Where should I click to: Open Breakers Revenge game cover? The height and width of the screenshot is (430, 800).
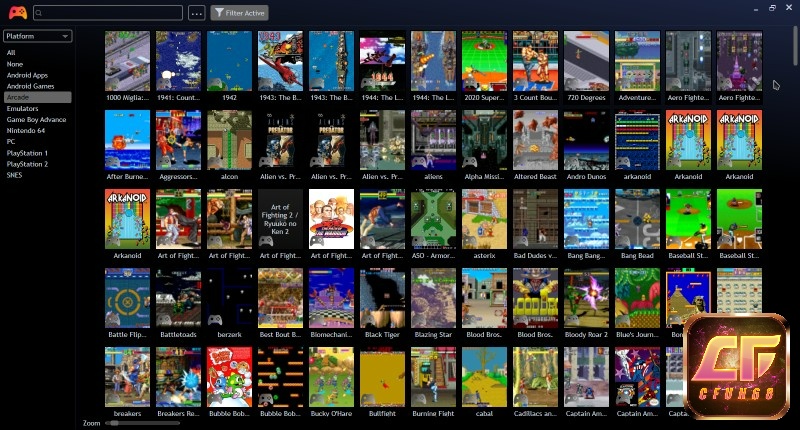click(x=179, y=377)
